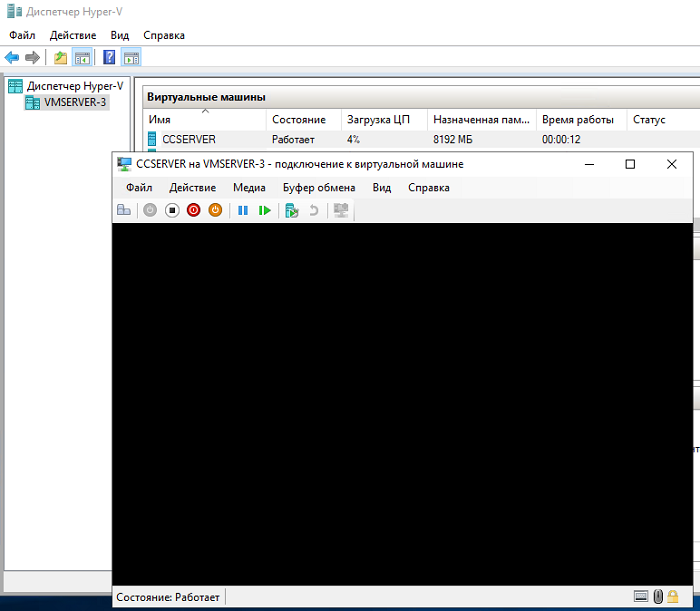Click the grayed Start VM button

(x=150, y=210)
